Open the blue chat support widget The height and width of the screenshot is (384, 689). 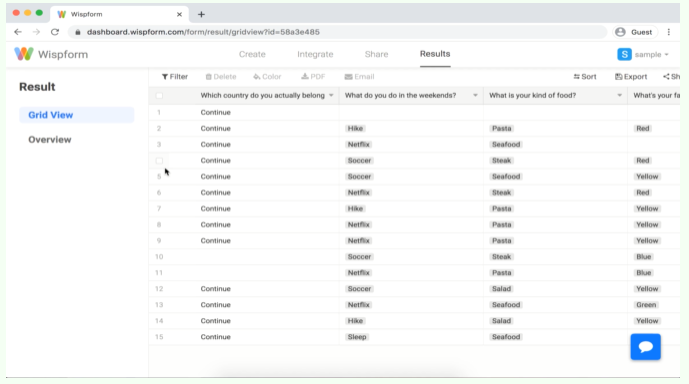click(645, 347)
